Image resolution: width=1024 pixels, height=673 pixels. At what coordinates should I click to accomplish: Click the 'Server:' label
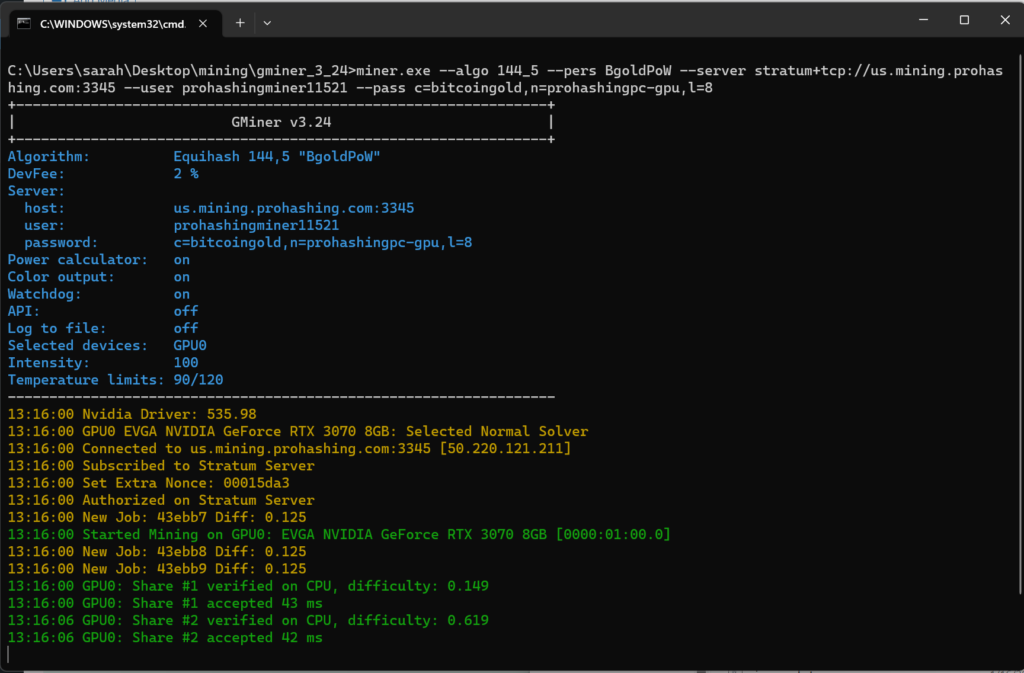click(36, 191)
